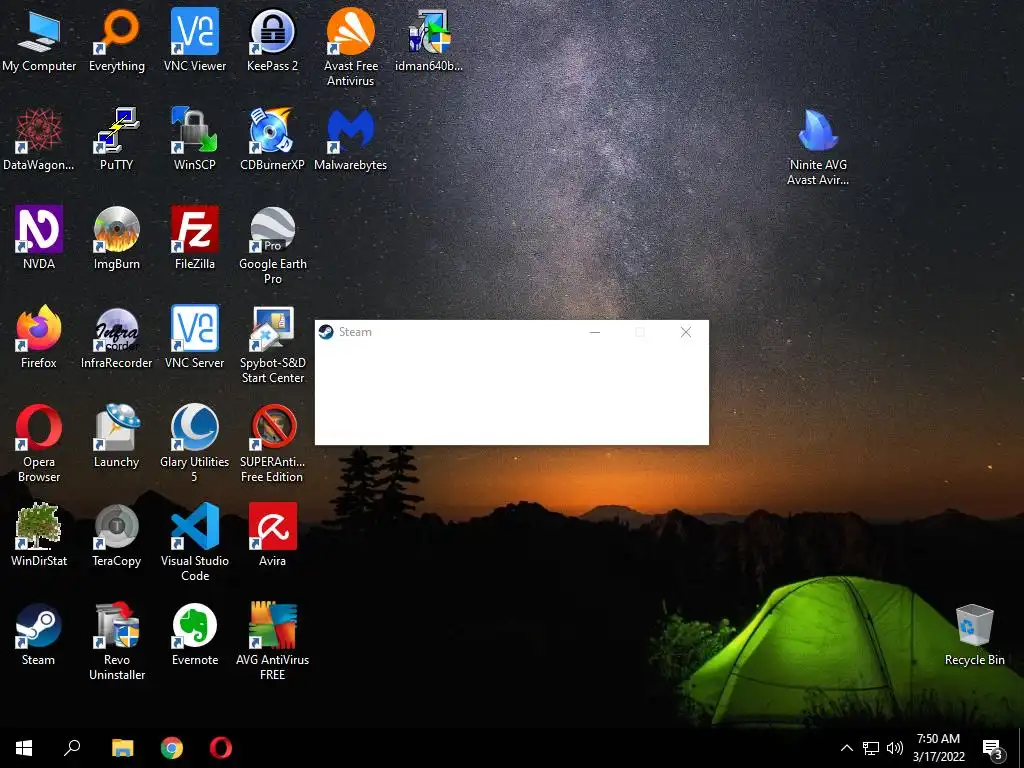The image size is (1024, 768).
Task: Open Revo Uninstaller shortcut
Action: click(117, 641)
